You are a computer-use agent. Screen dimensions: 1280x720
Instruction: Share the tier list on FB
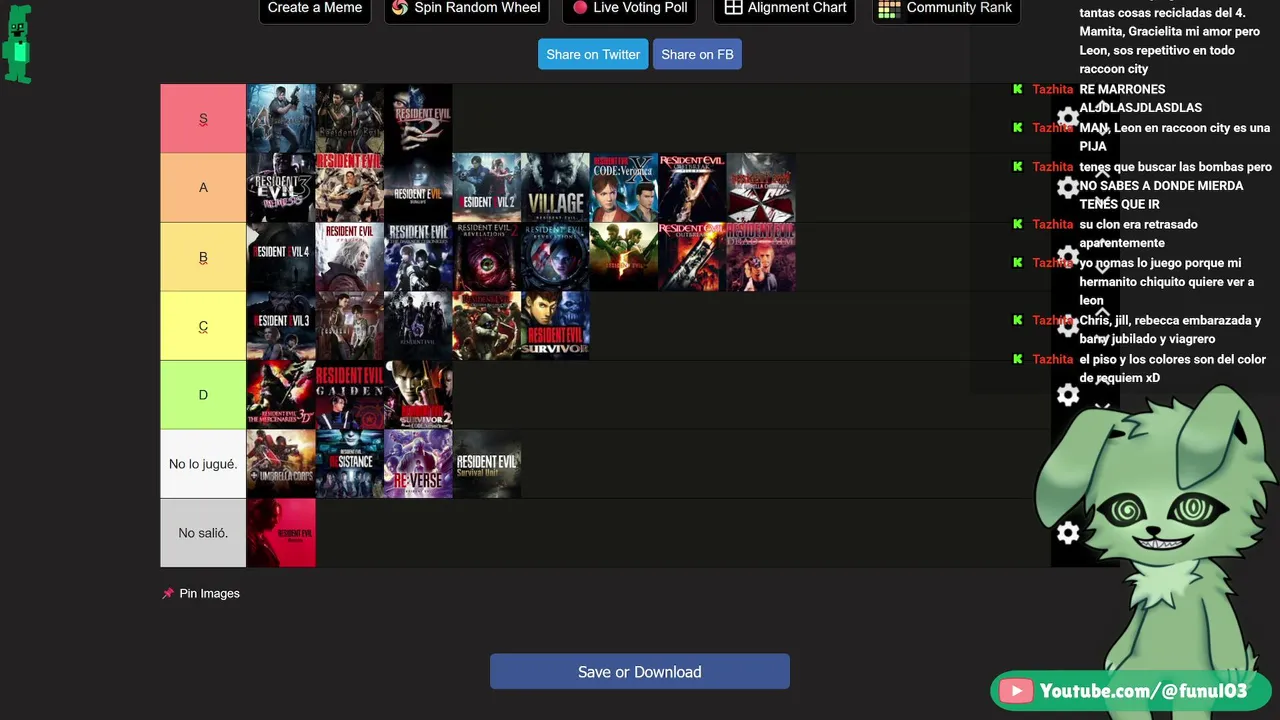point(697,55)
